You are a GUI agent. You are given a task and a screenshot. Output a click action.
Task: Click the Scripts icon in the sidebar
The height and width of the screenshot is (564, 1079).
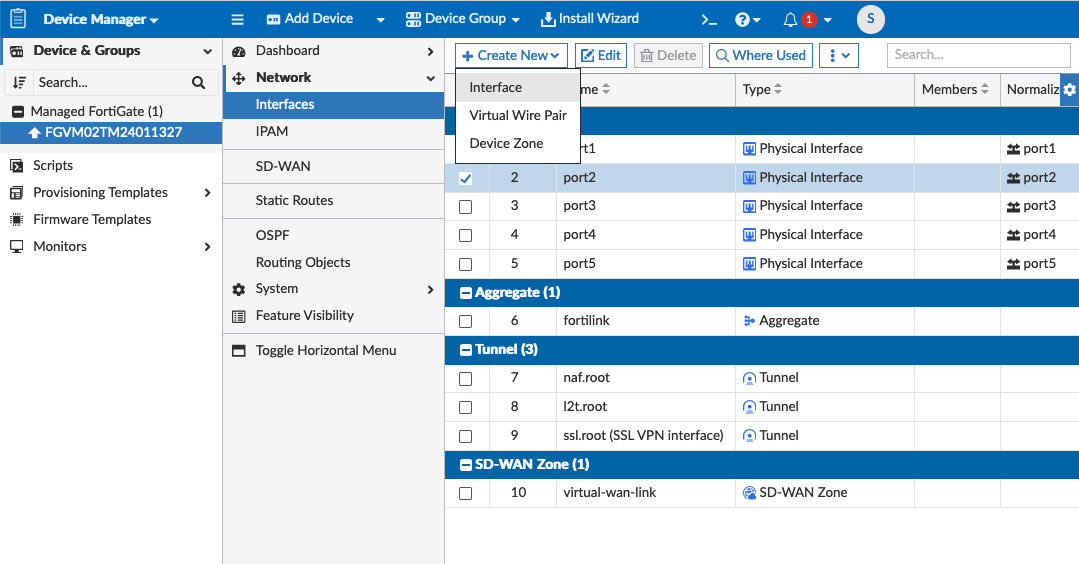(x=17, y=166)
